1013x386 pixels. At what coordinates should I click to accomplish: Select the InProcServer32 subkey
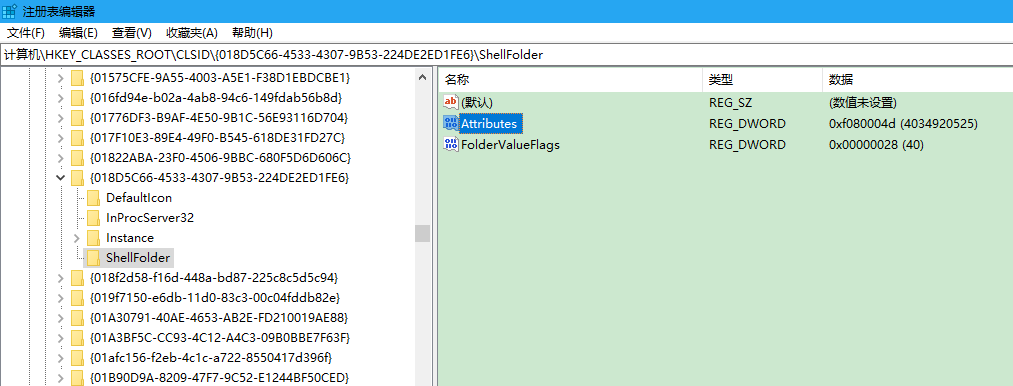click(x=150, y=218)
